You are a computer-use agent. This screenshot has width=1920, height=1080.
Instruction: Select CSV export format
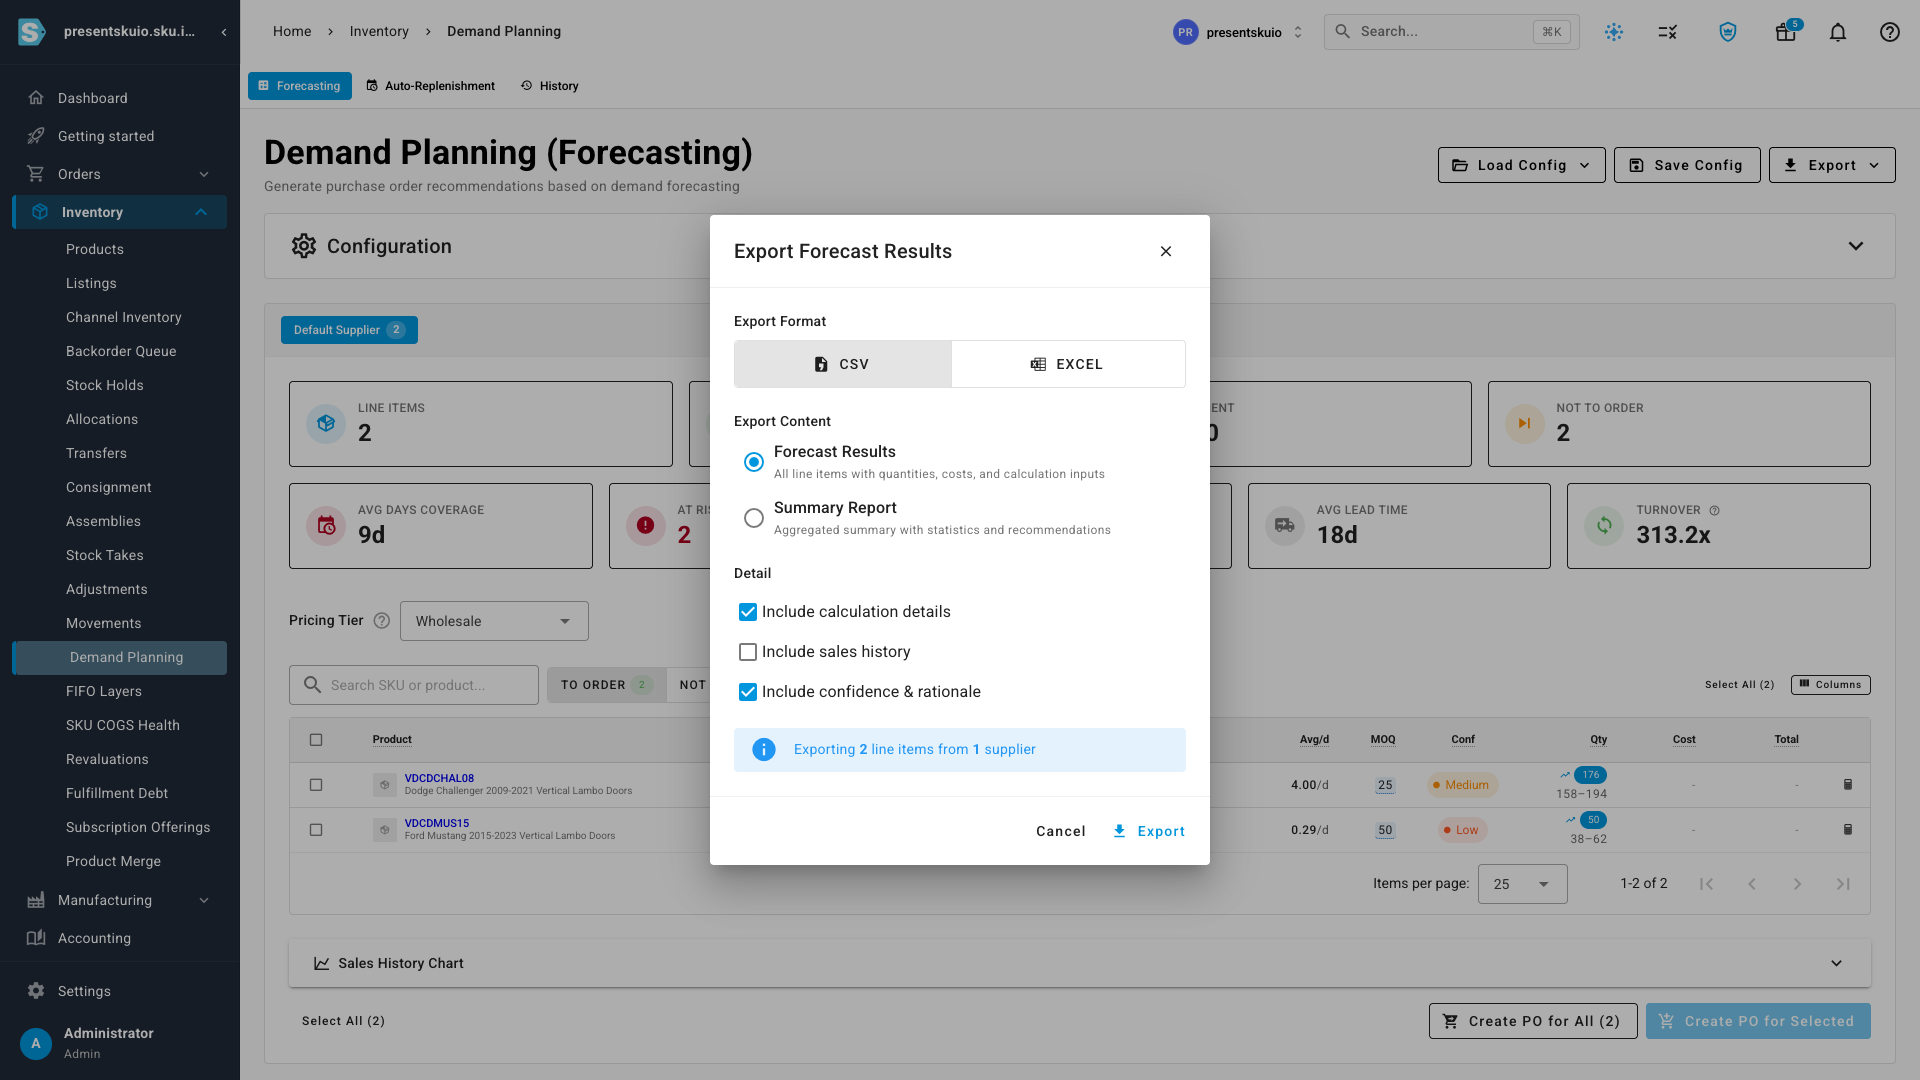pyautogui.click(x=842, y=364)
